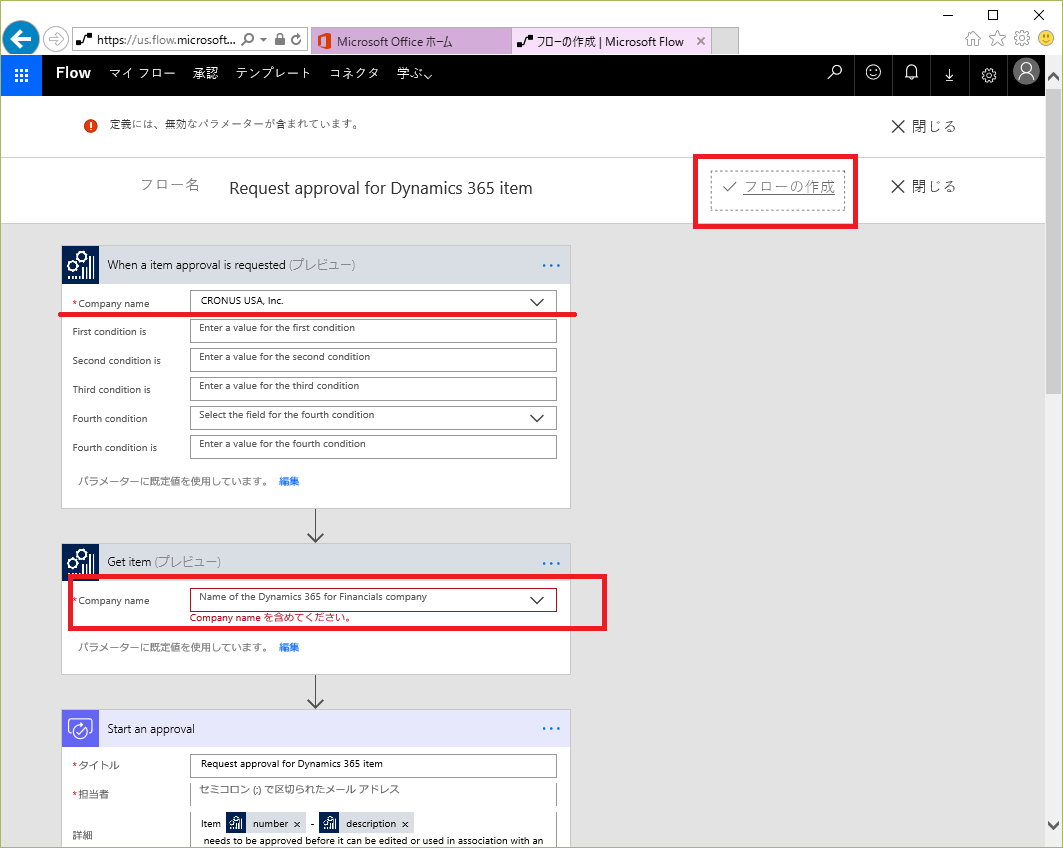Click the Second condition value field
Screen dimensions: 1063x848
click(374, 360)
